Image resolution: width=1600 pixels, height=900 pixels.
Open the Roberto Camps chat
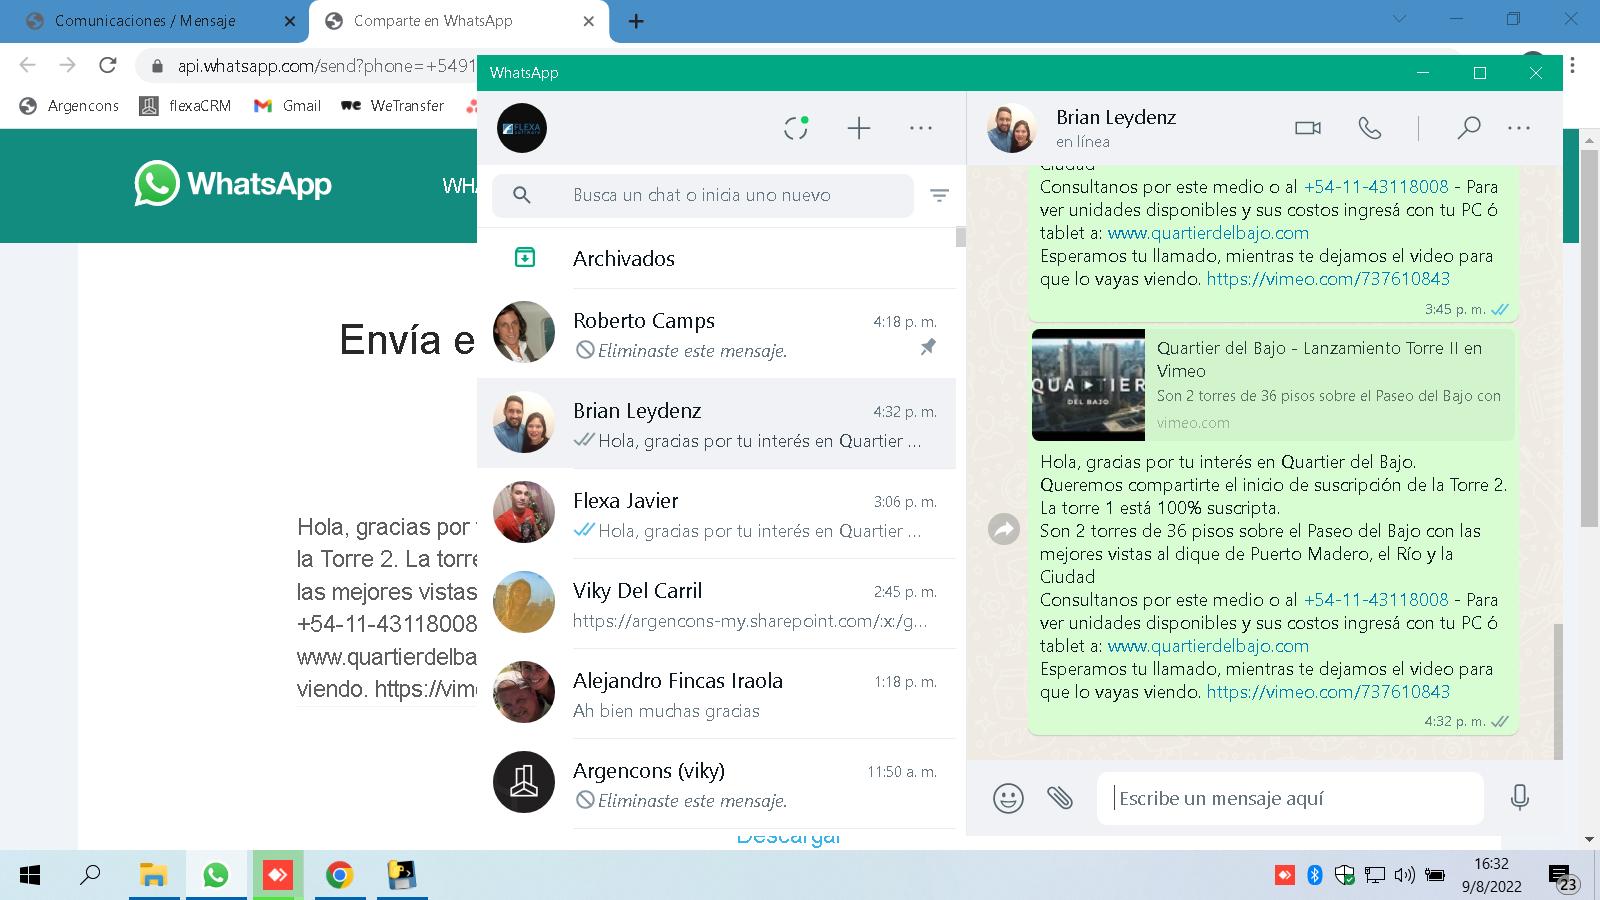pyautogui.click(x=716, y=333)
